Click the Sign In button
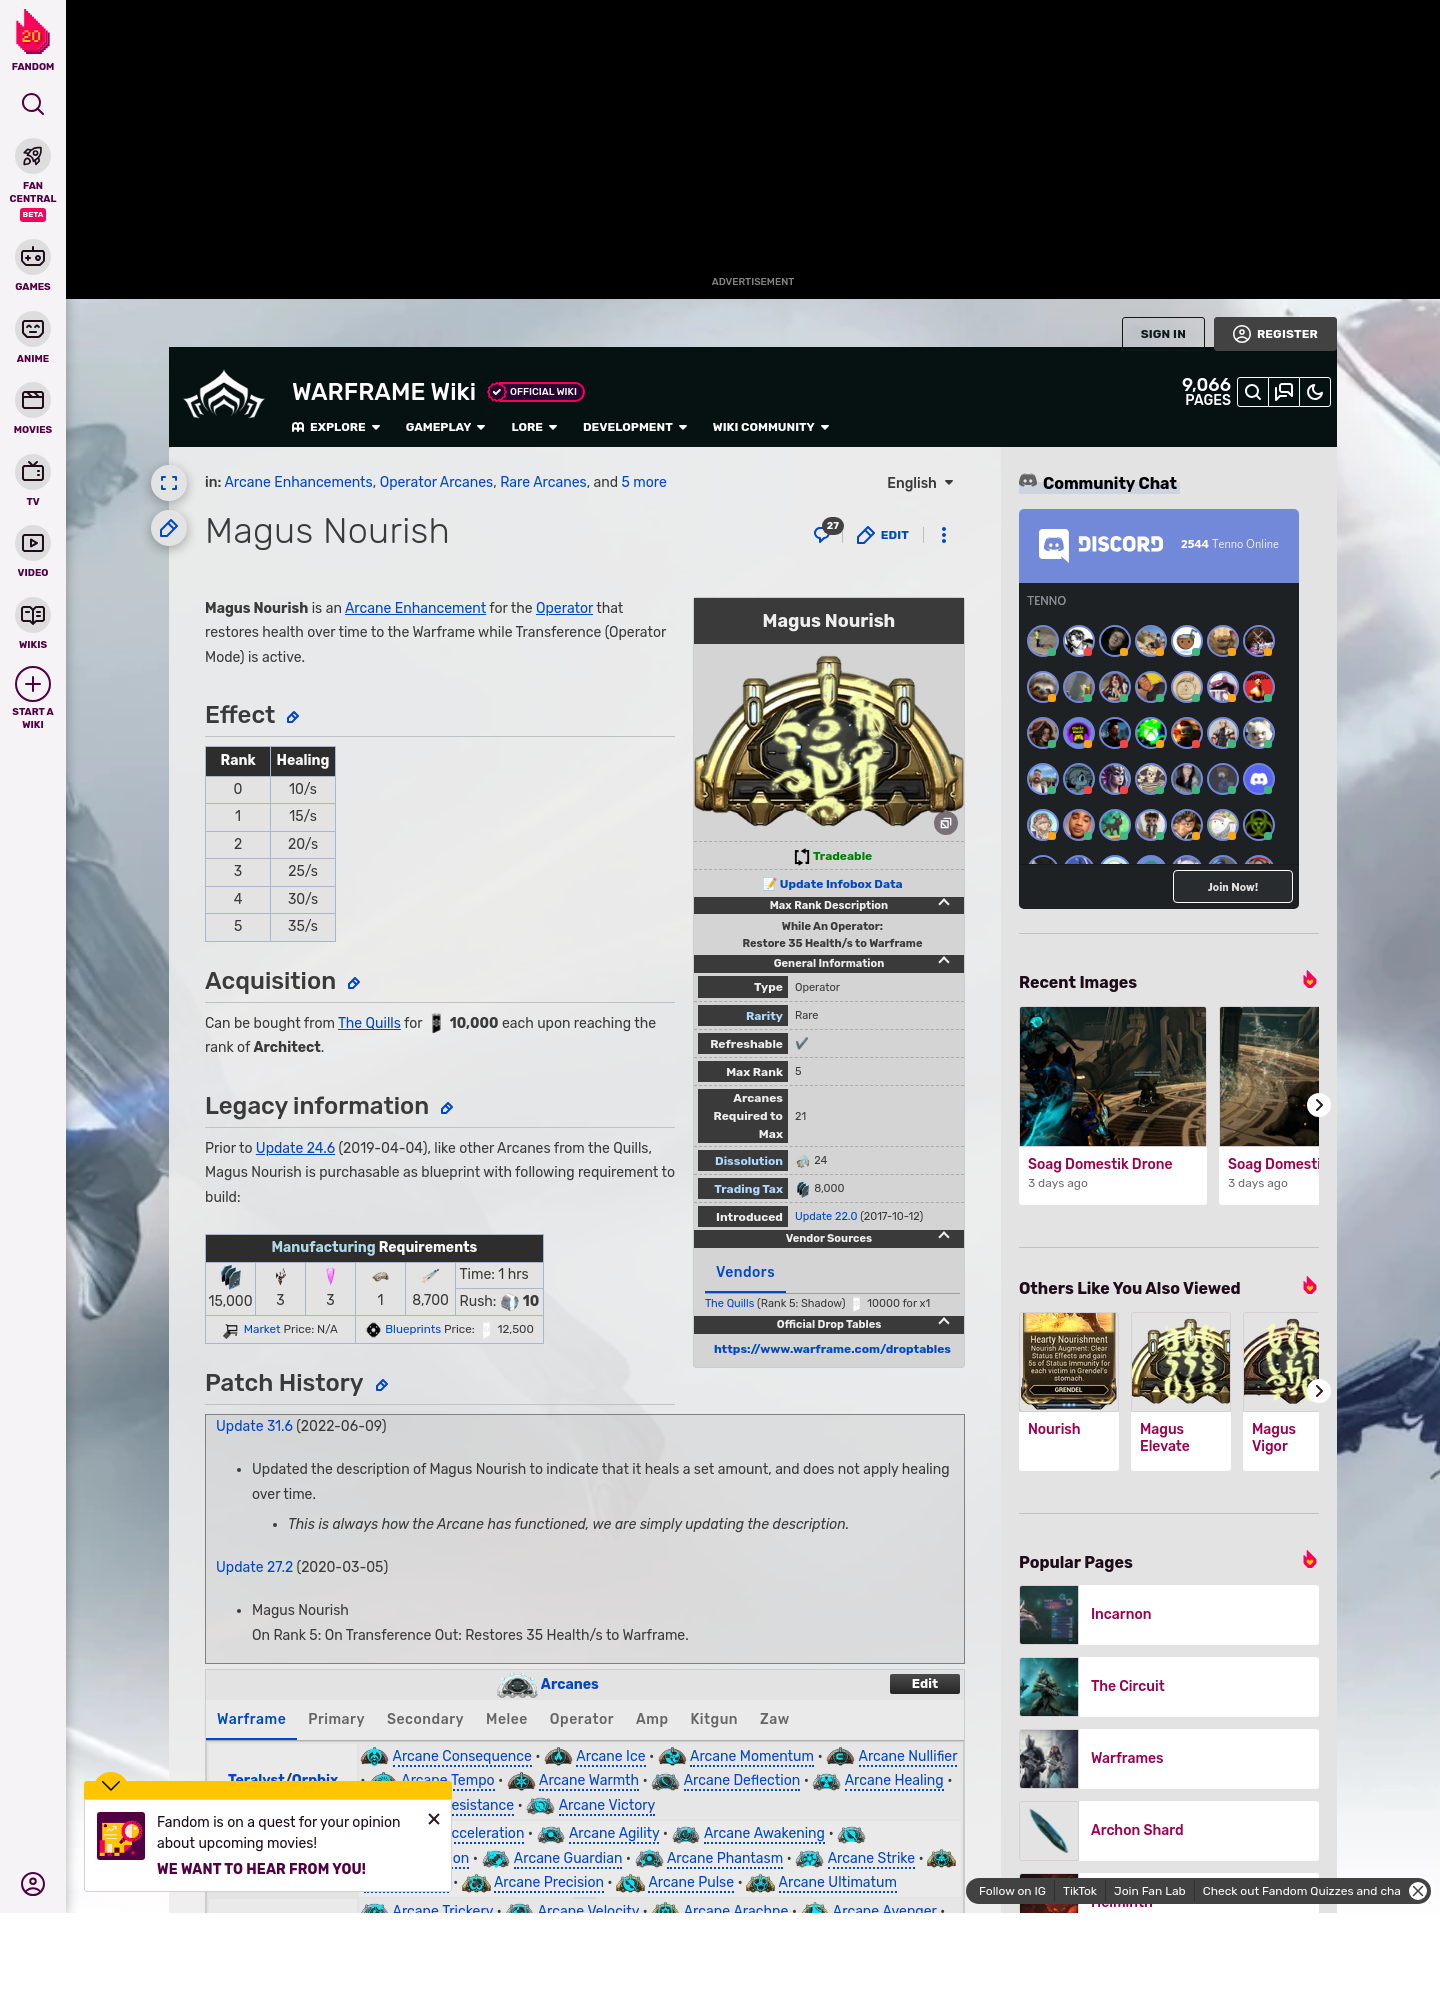The width and height of the screenshot is (1440, 2000). 1163,334
